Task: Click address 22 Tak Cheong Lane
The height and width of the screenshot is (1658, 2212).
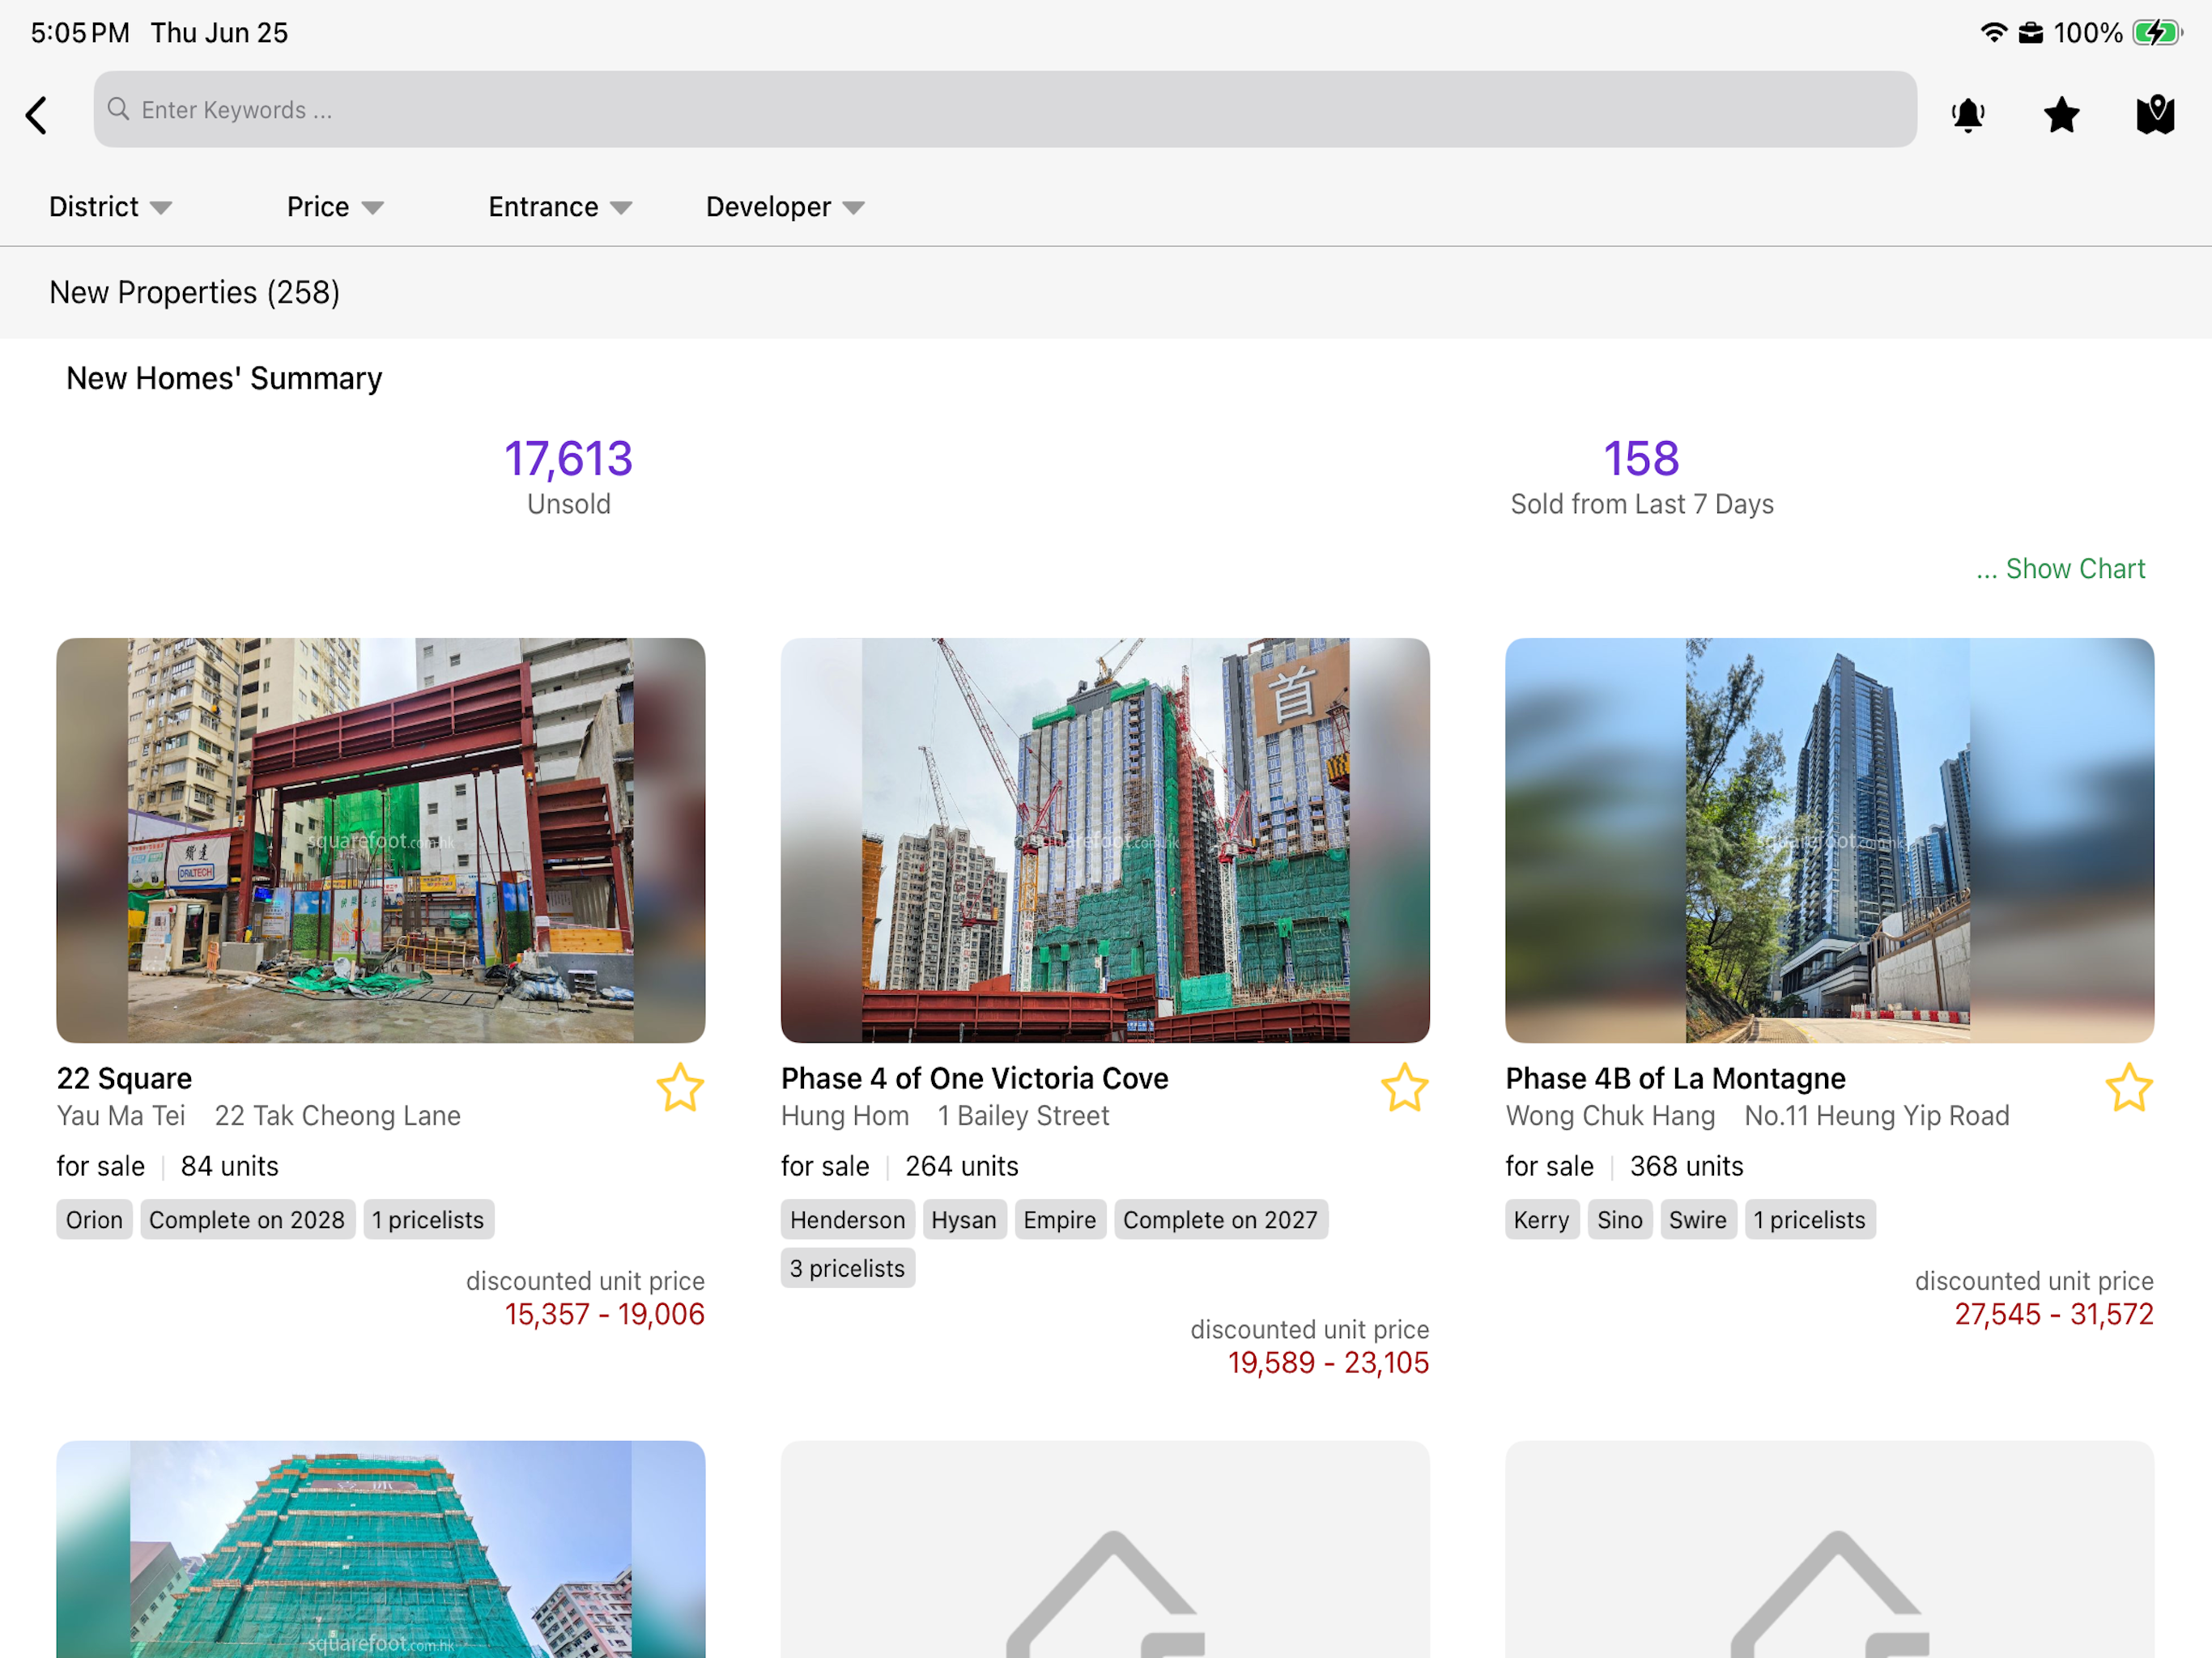Action: (337, 1115)
